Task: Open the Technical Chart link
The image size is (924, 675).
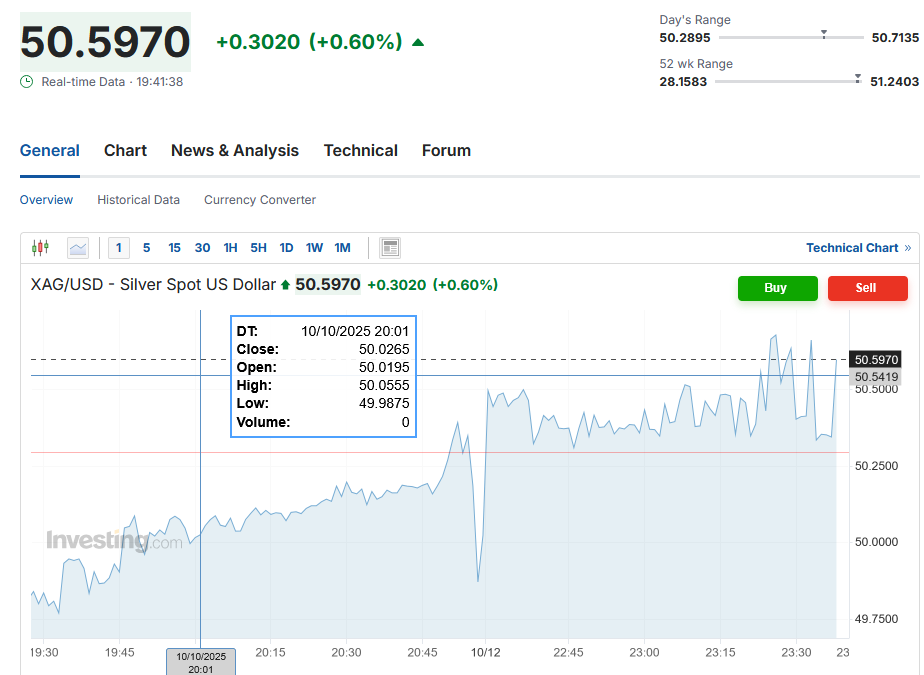Action: 852,248
